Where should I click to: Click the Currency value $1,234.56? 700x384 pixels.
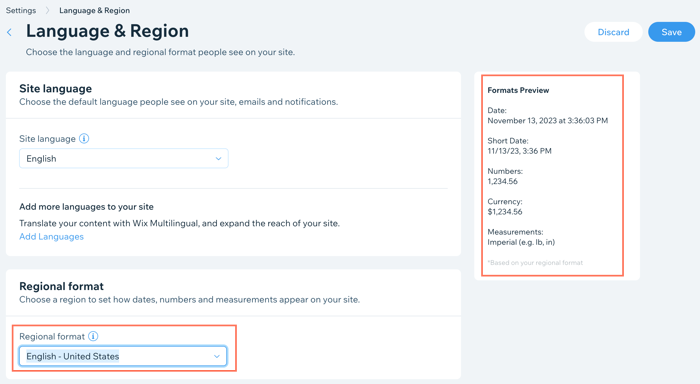click(x=505, y=212)
